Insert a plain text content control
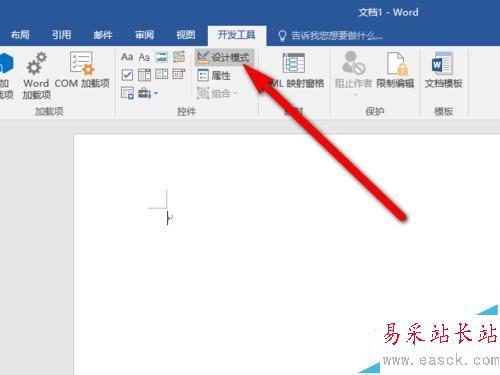 144,57
